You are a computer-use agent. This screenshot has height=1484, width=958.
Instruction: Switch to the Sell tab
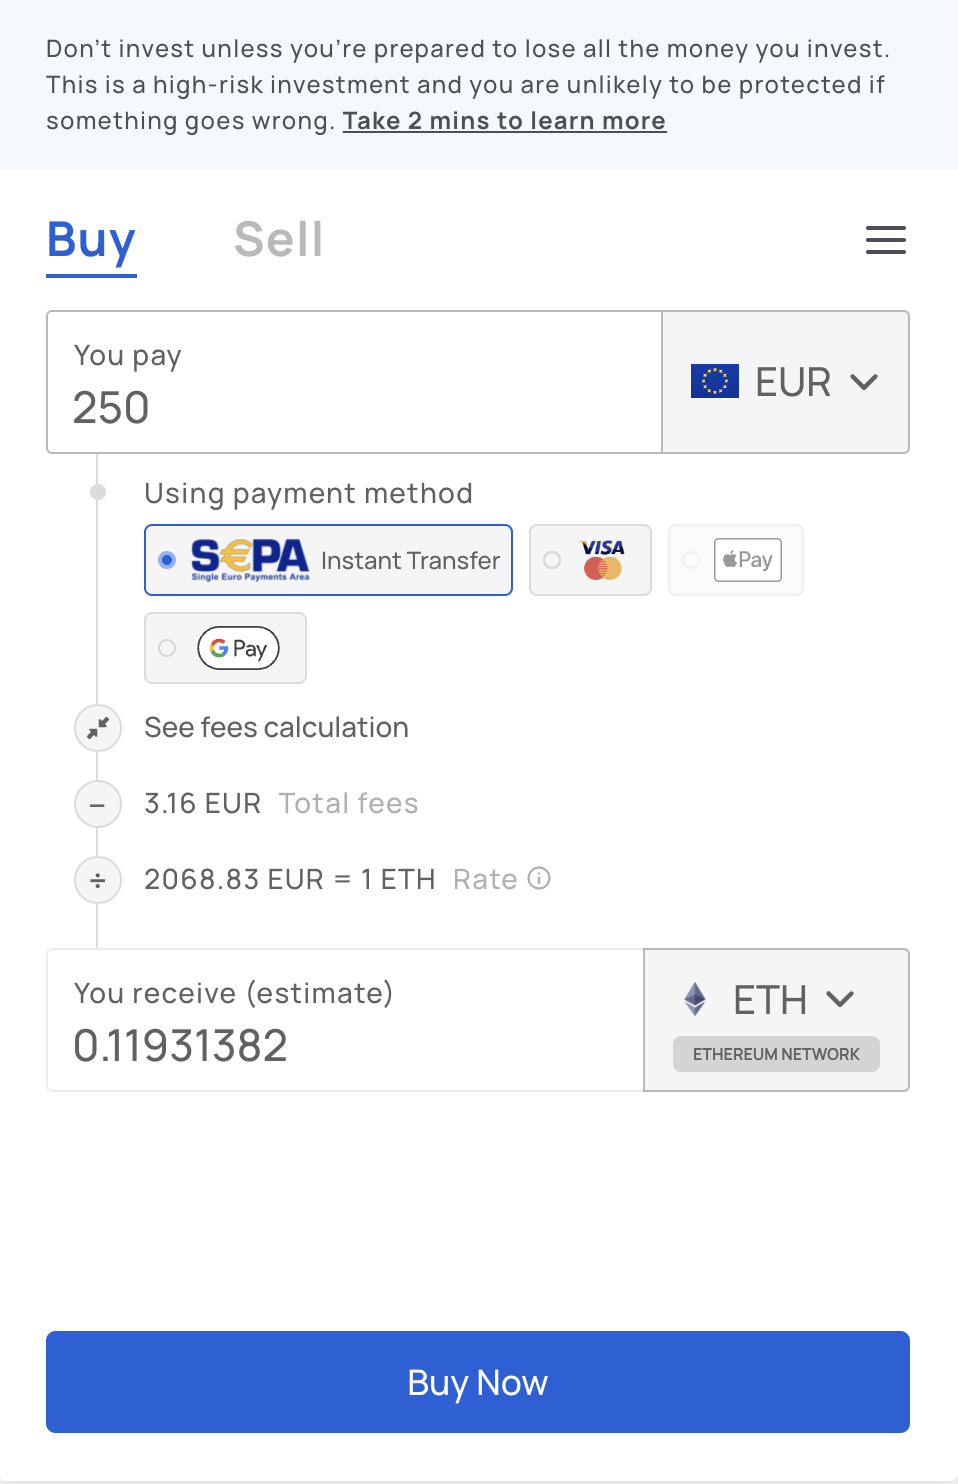point(278,240)
